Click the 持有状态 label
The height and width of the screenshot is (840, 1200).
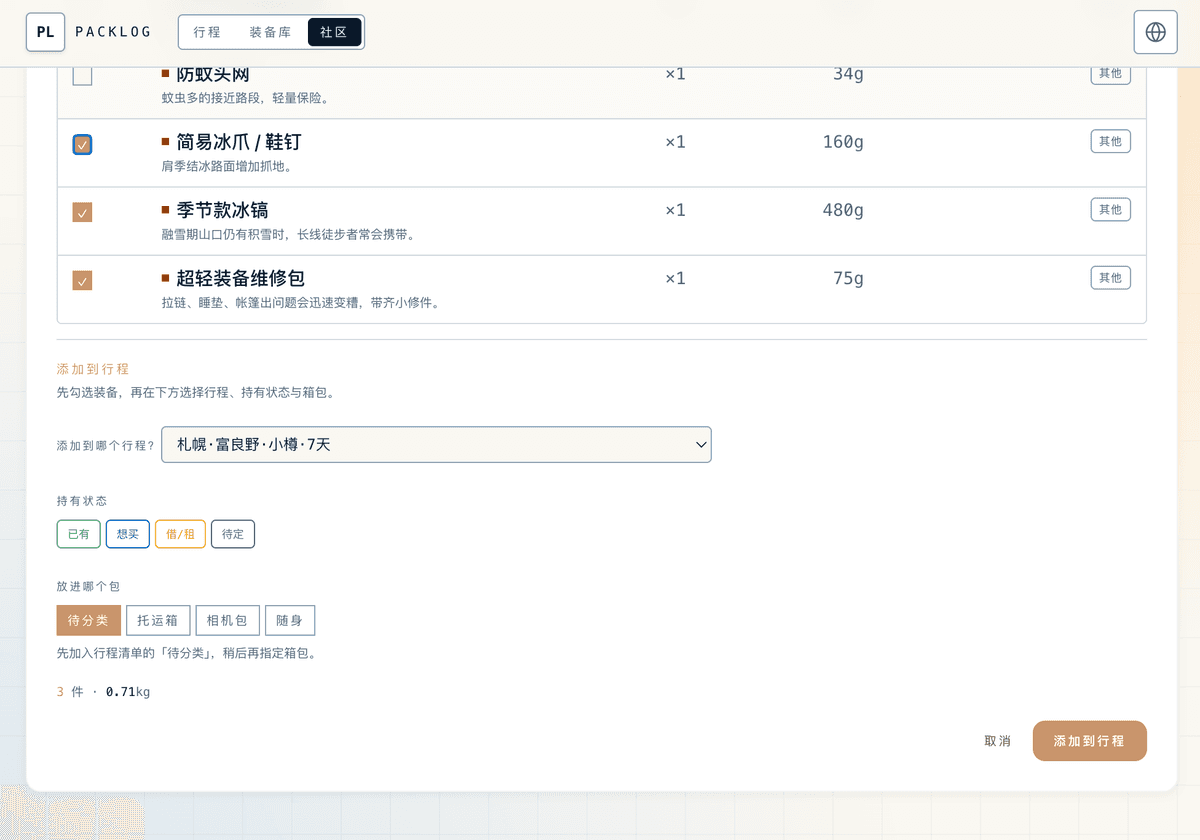[82, 500]
